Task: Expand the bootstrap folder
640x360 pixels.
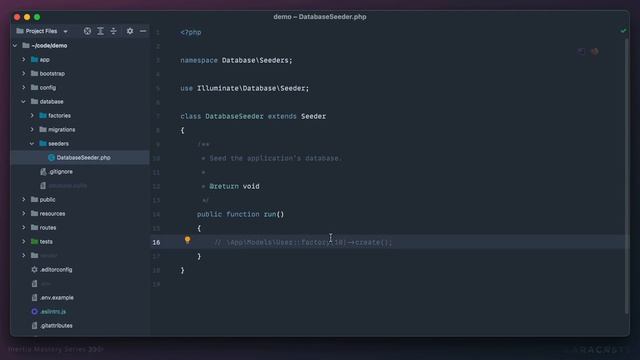Action: tap(24, 73)
